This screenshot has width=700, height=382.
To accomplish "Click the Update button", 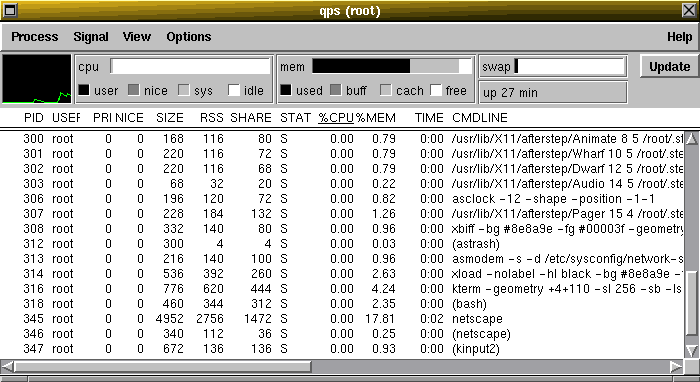I will (x=670, y=66).
